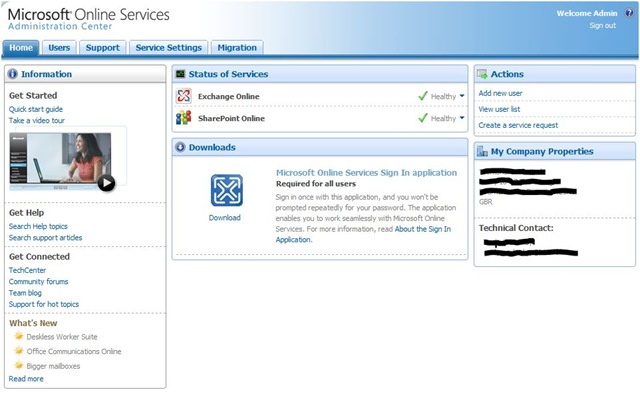The image size is (640, 398).
Task: Click the Deskless Worker Suite text
Action: point(62,337)
